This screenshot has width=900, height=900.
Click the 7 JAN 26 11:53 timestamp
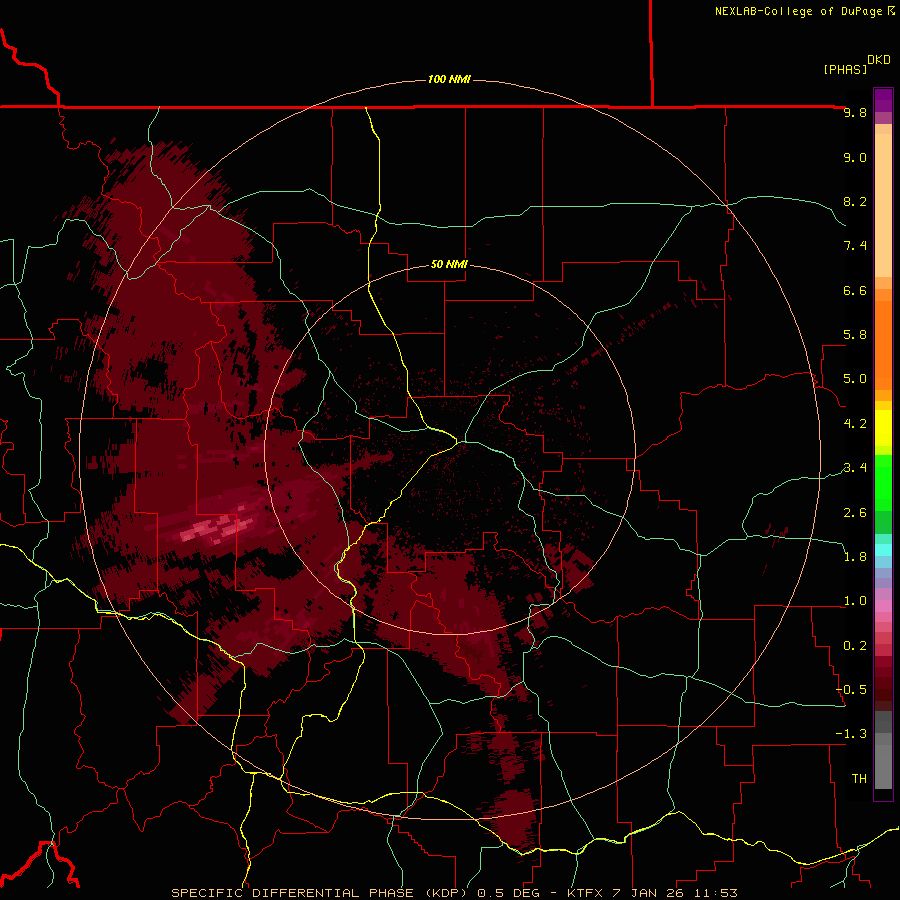(x=674, y=893)
